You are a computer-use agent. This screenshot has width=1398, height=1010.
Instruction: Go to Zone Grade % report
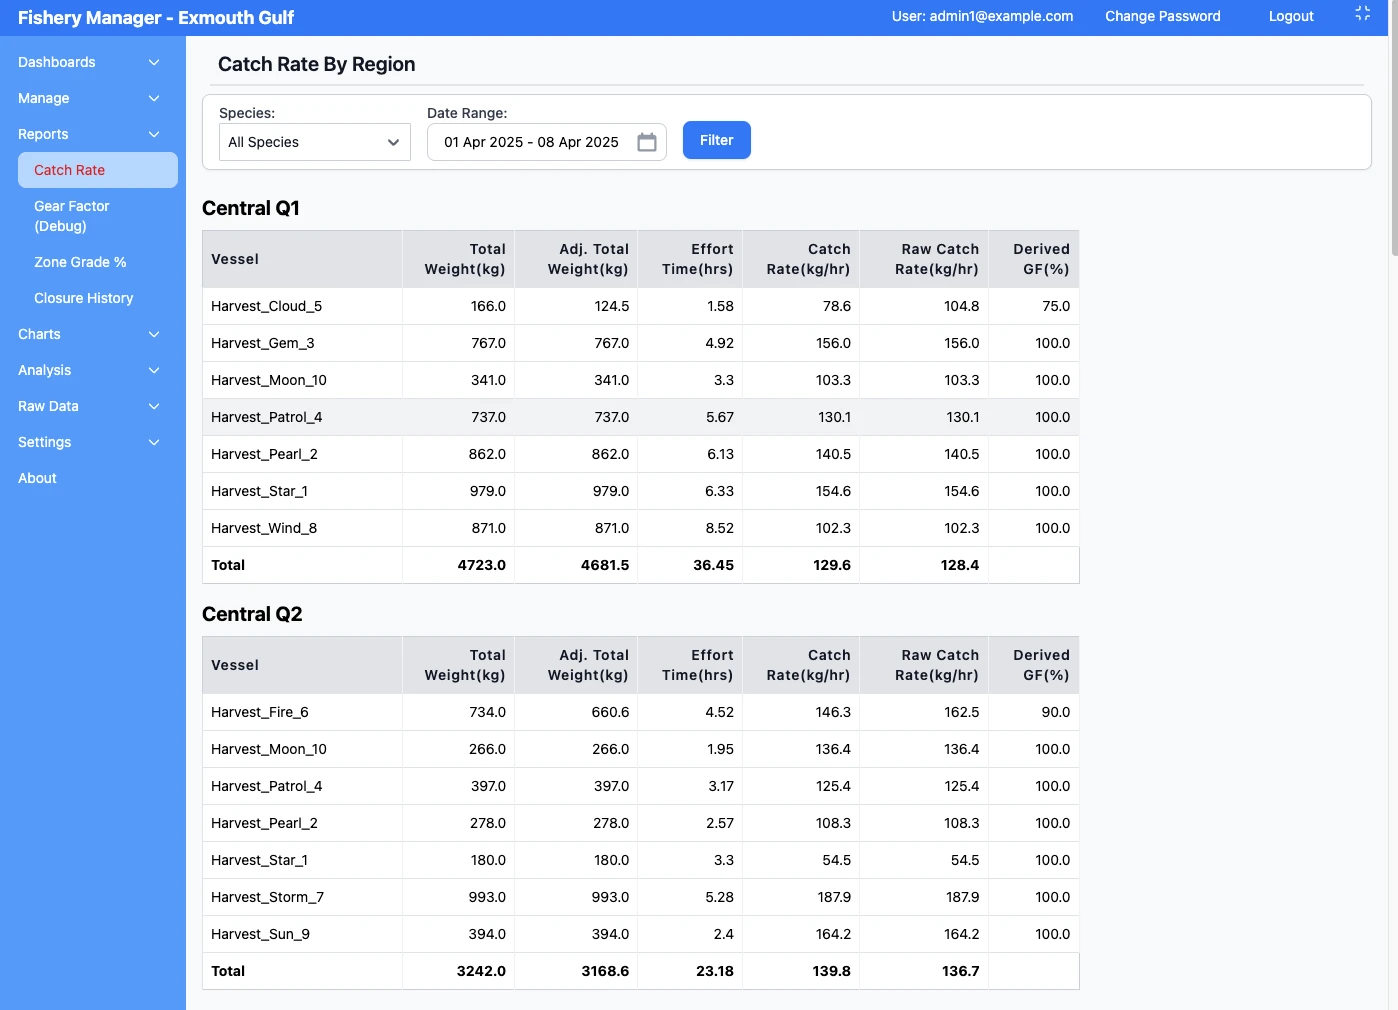coord(80,262)
